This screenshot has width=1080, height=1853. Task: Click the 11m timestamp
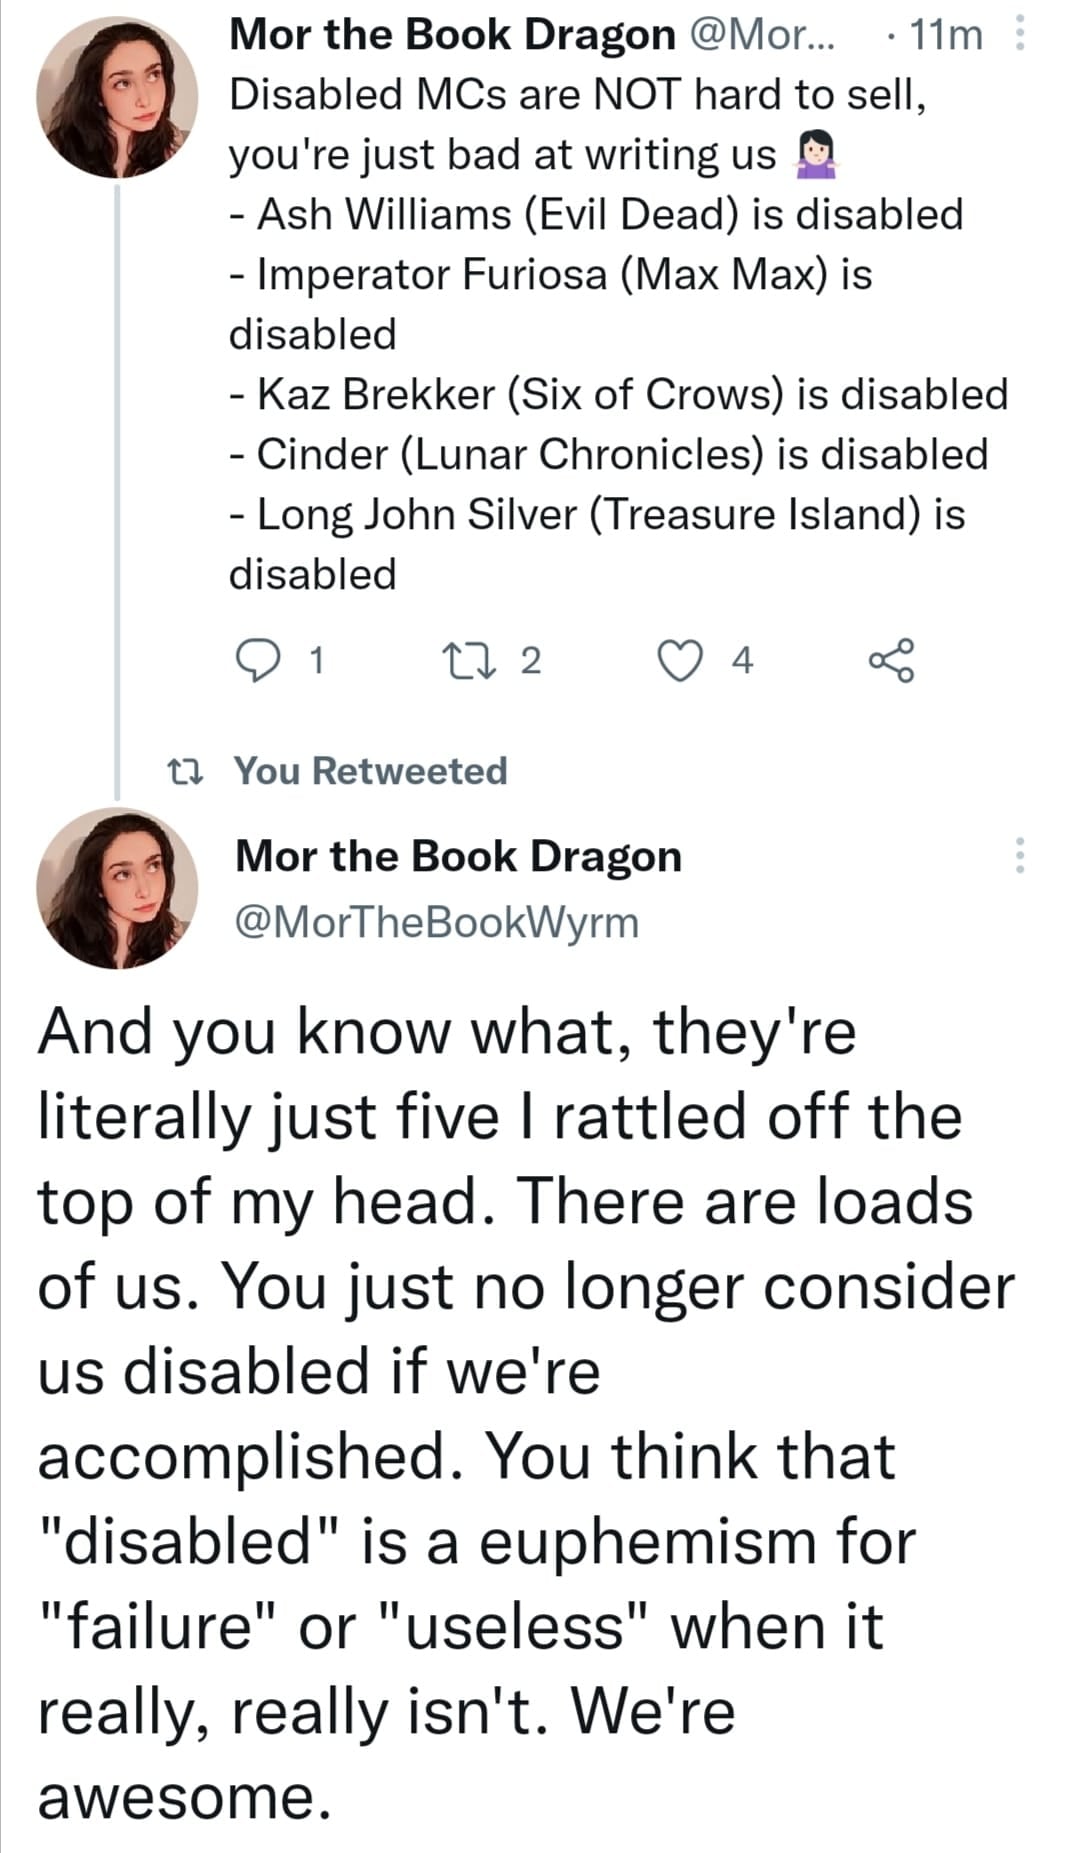pos(946,36)
